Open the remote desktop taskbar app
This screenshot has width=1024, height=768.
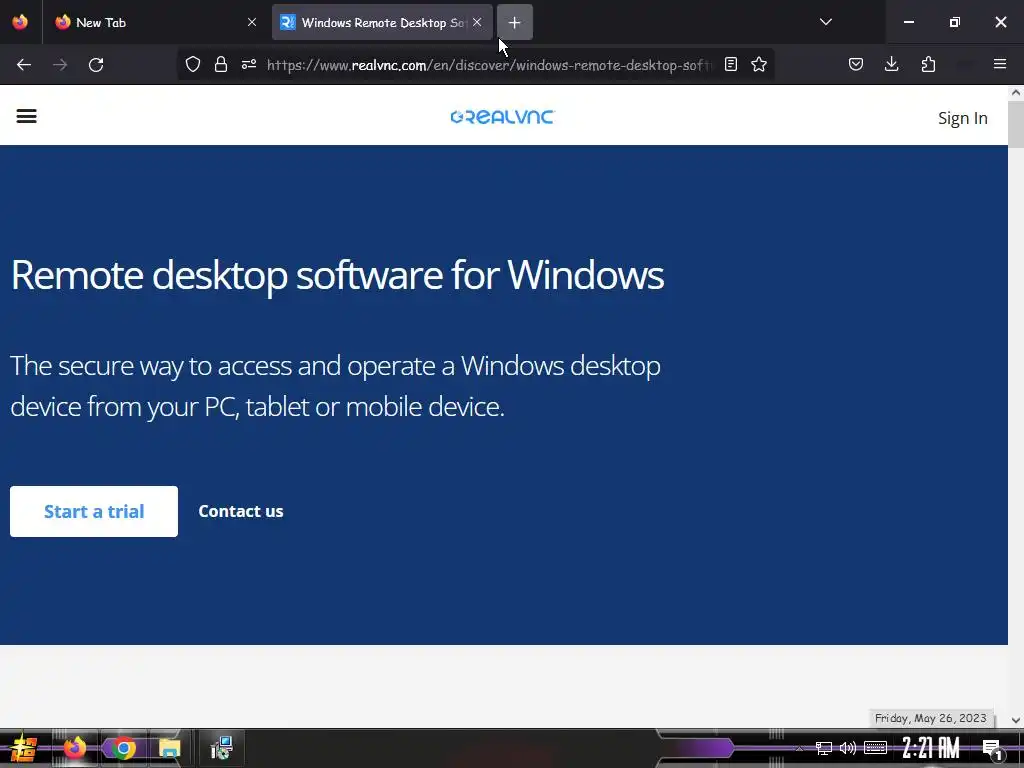click(221, 748)
